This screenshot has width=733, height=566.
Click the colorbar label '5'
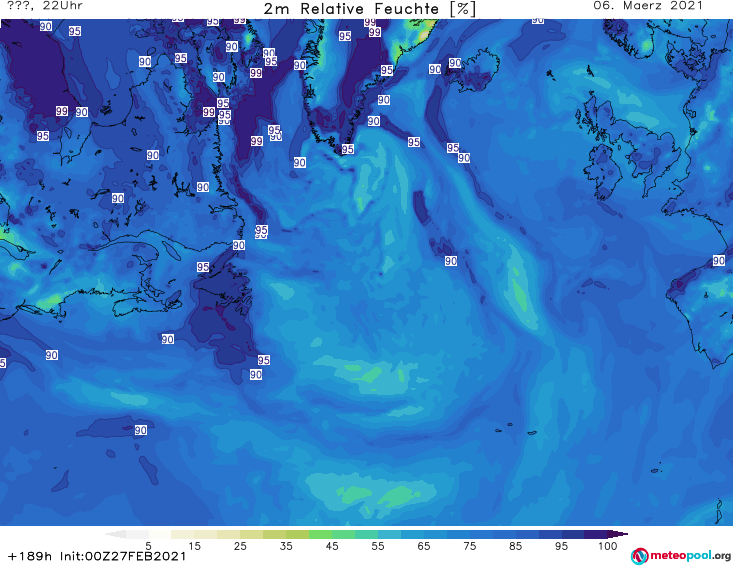point(148,546)
